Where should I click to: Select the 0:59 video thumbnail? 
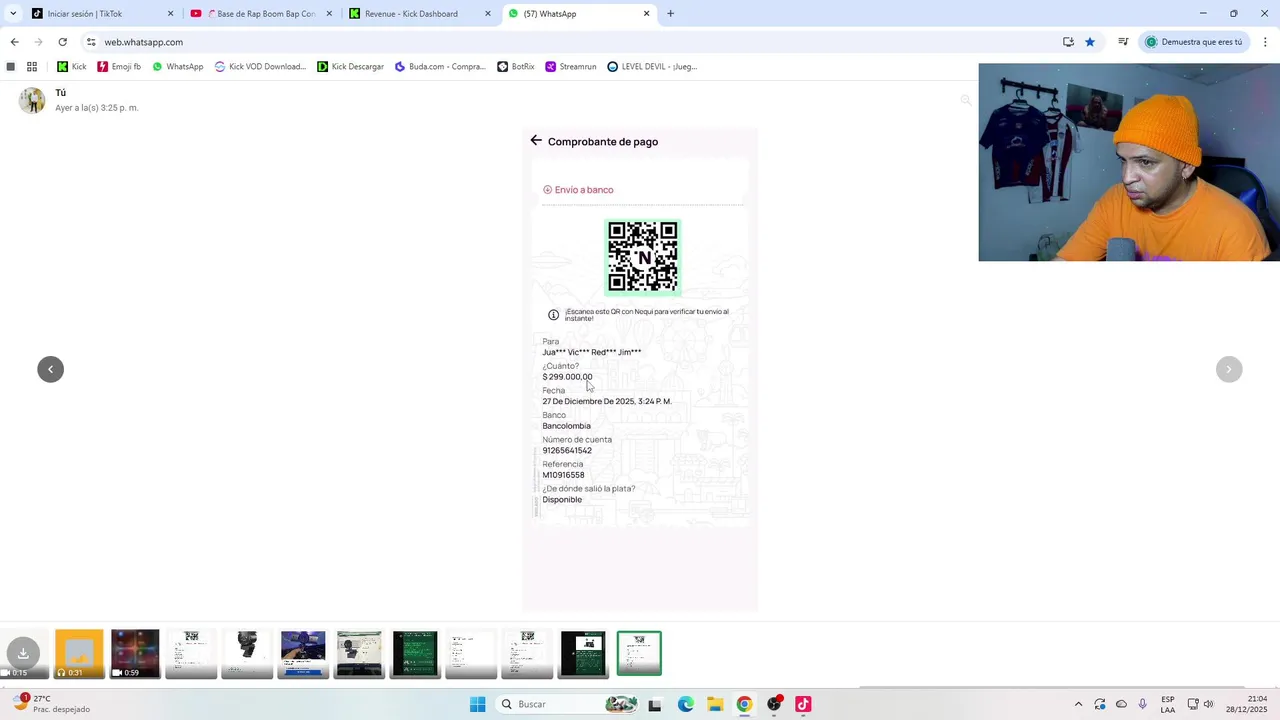(135, 654)
